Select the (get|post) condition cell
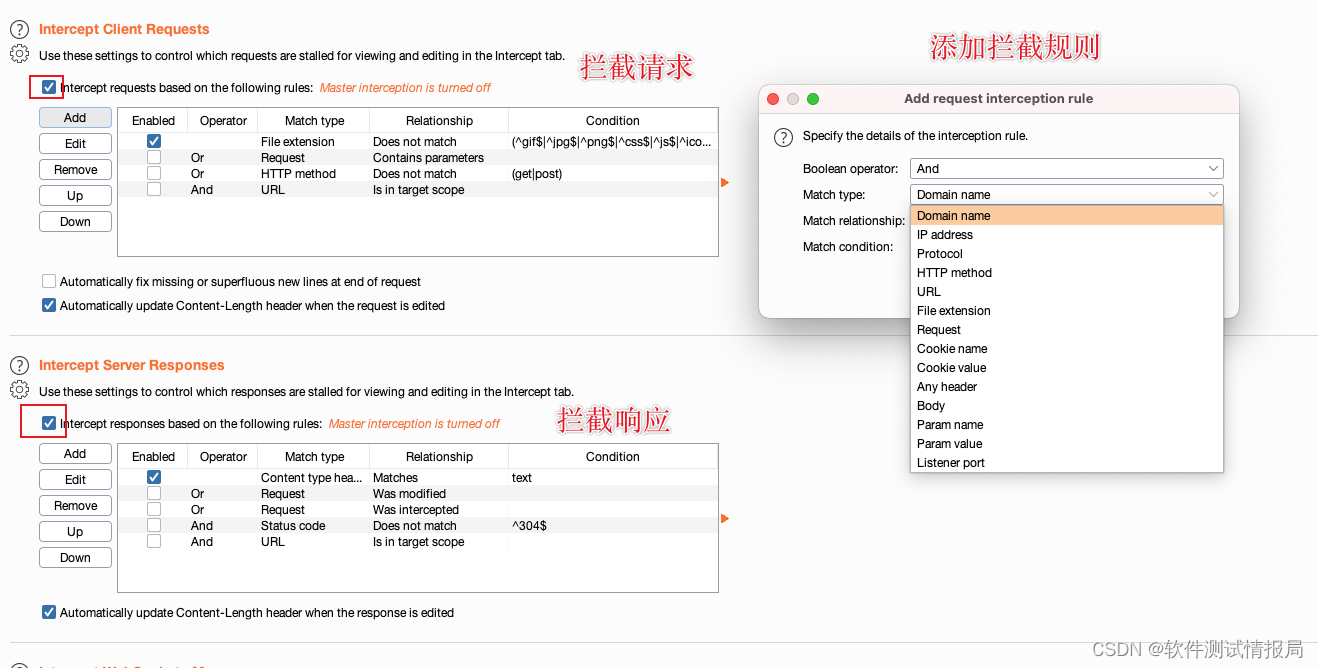 point(613,174)
